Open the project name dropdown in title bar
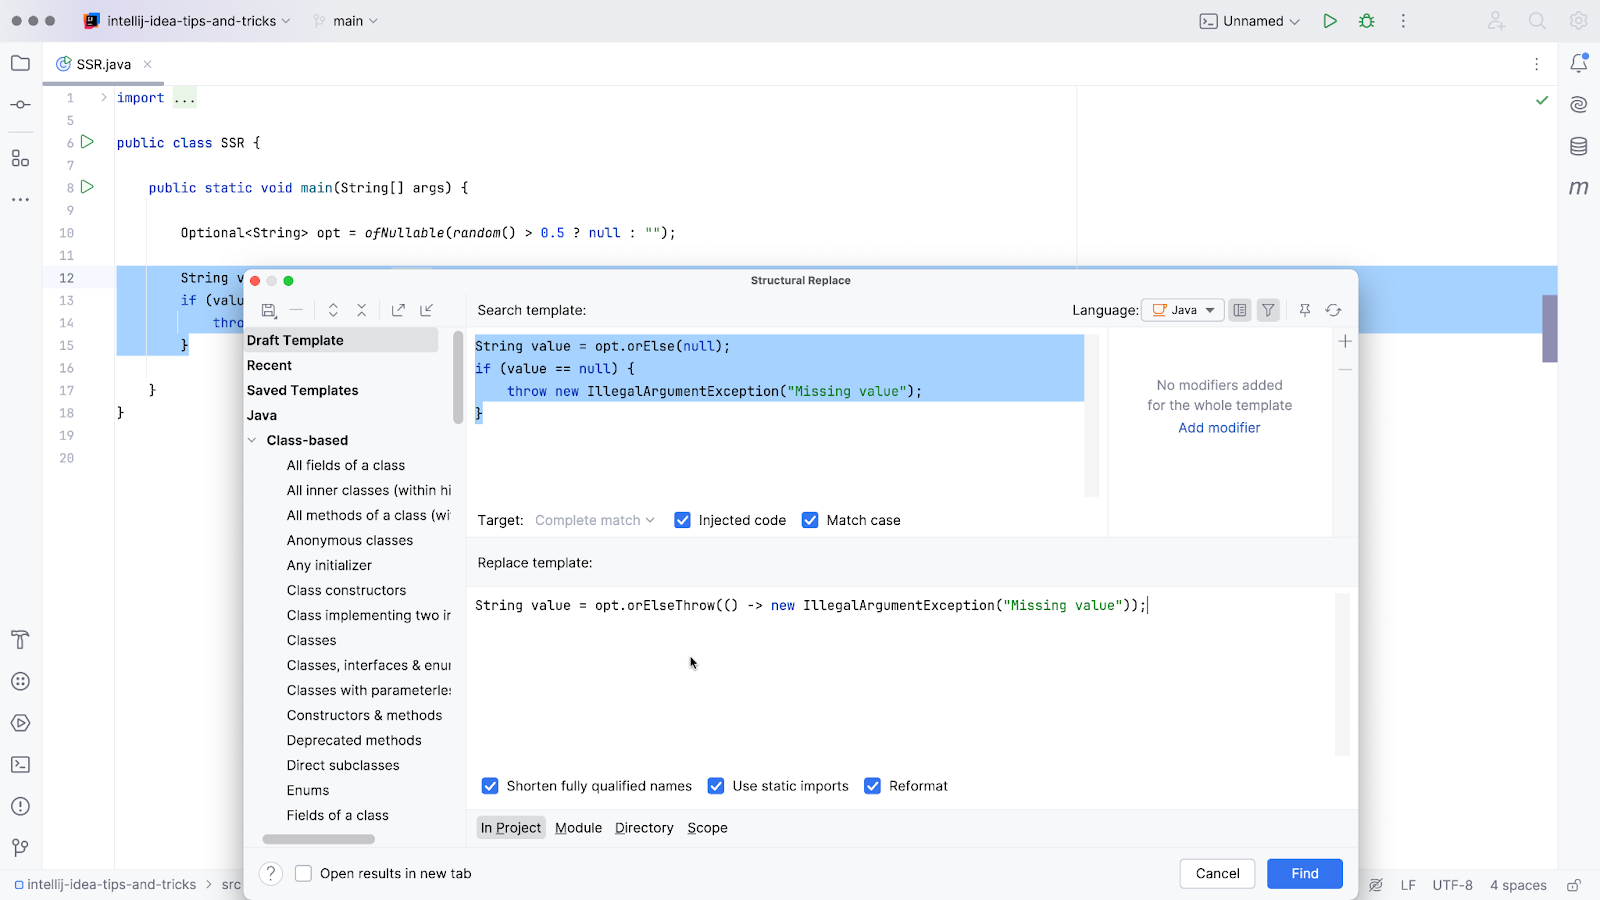The image size is (1600, 900). pos(188,21)
